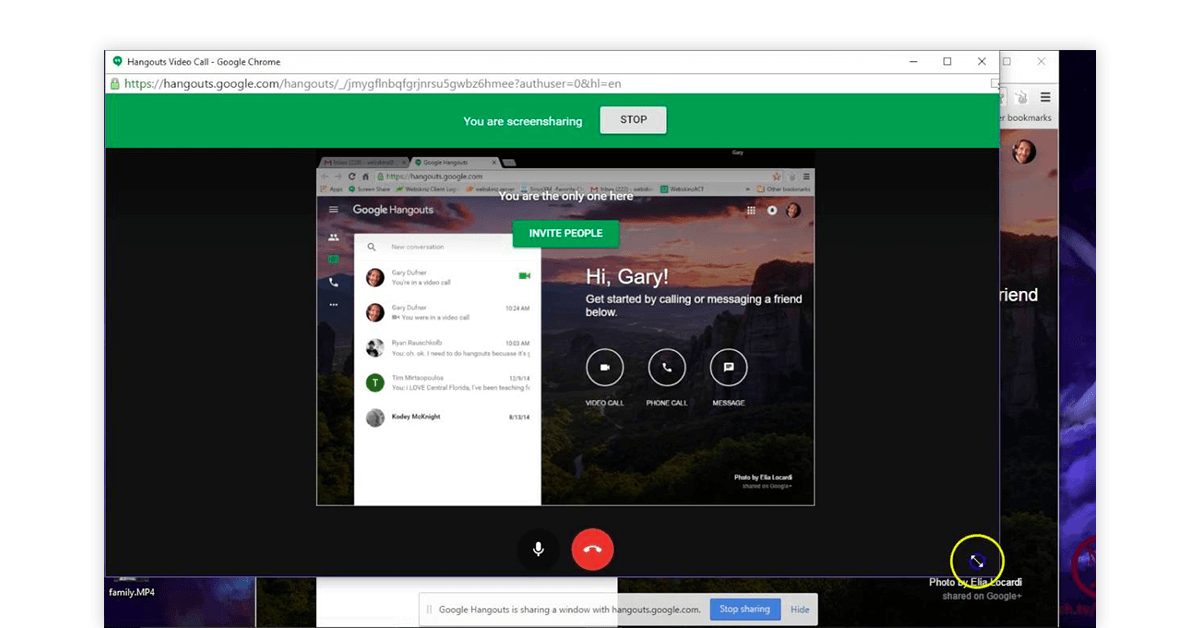
Task: Click the profile avatar in the background window
Action: pyautogui.click(x=1023, y=152)
